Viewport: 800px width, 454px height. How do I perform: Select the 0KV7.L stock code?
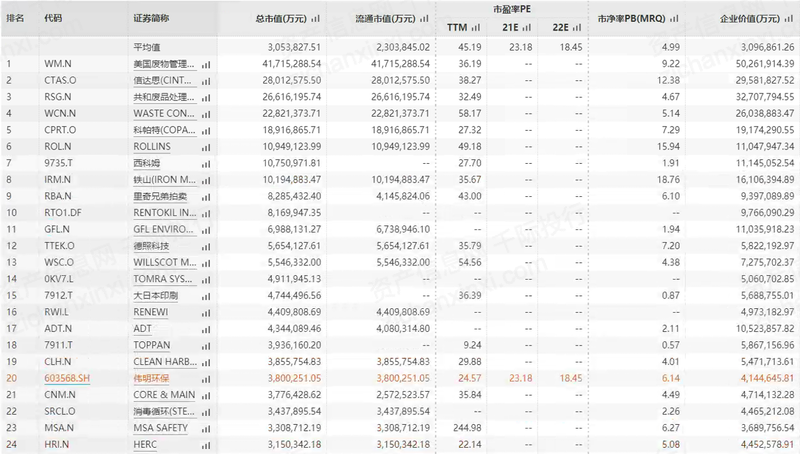click(59, 279)
